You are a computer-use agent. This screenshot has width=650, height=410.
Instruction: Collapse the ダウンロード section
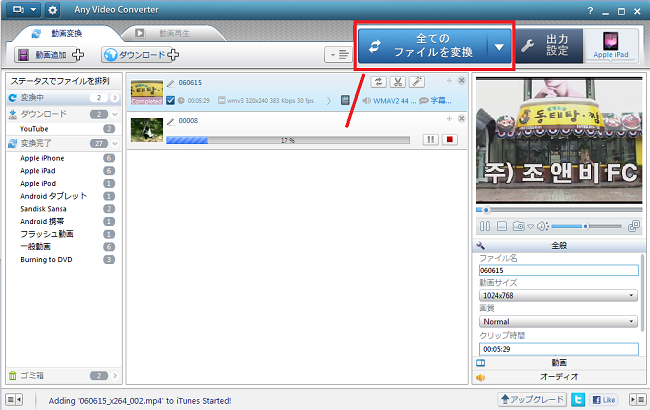tap(115, 114)
